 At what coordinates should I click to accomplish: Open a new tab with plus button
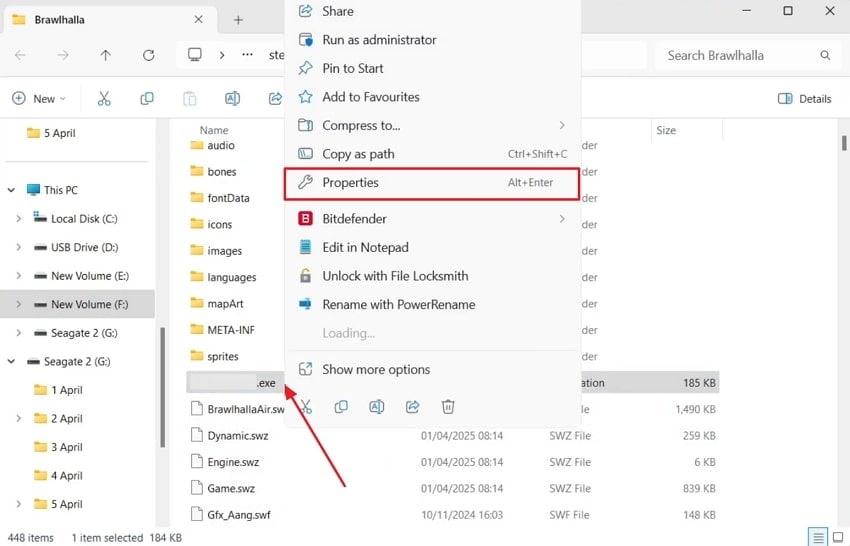point(238,20)
